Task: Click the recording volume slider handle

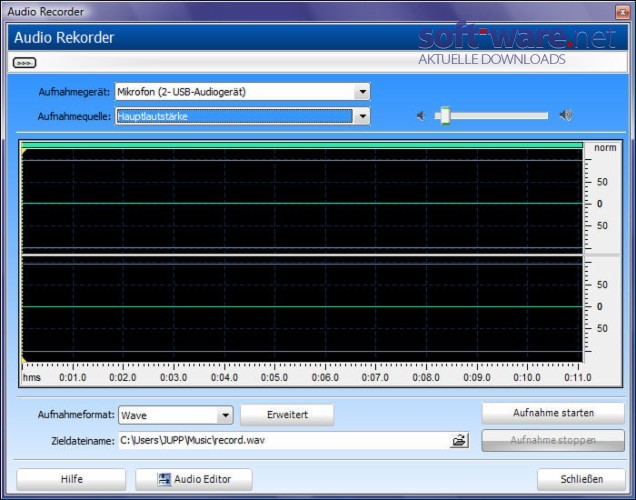Action: coord(445,116)
